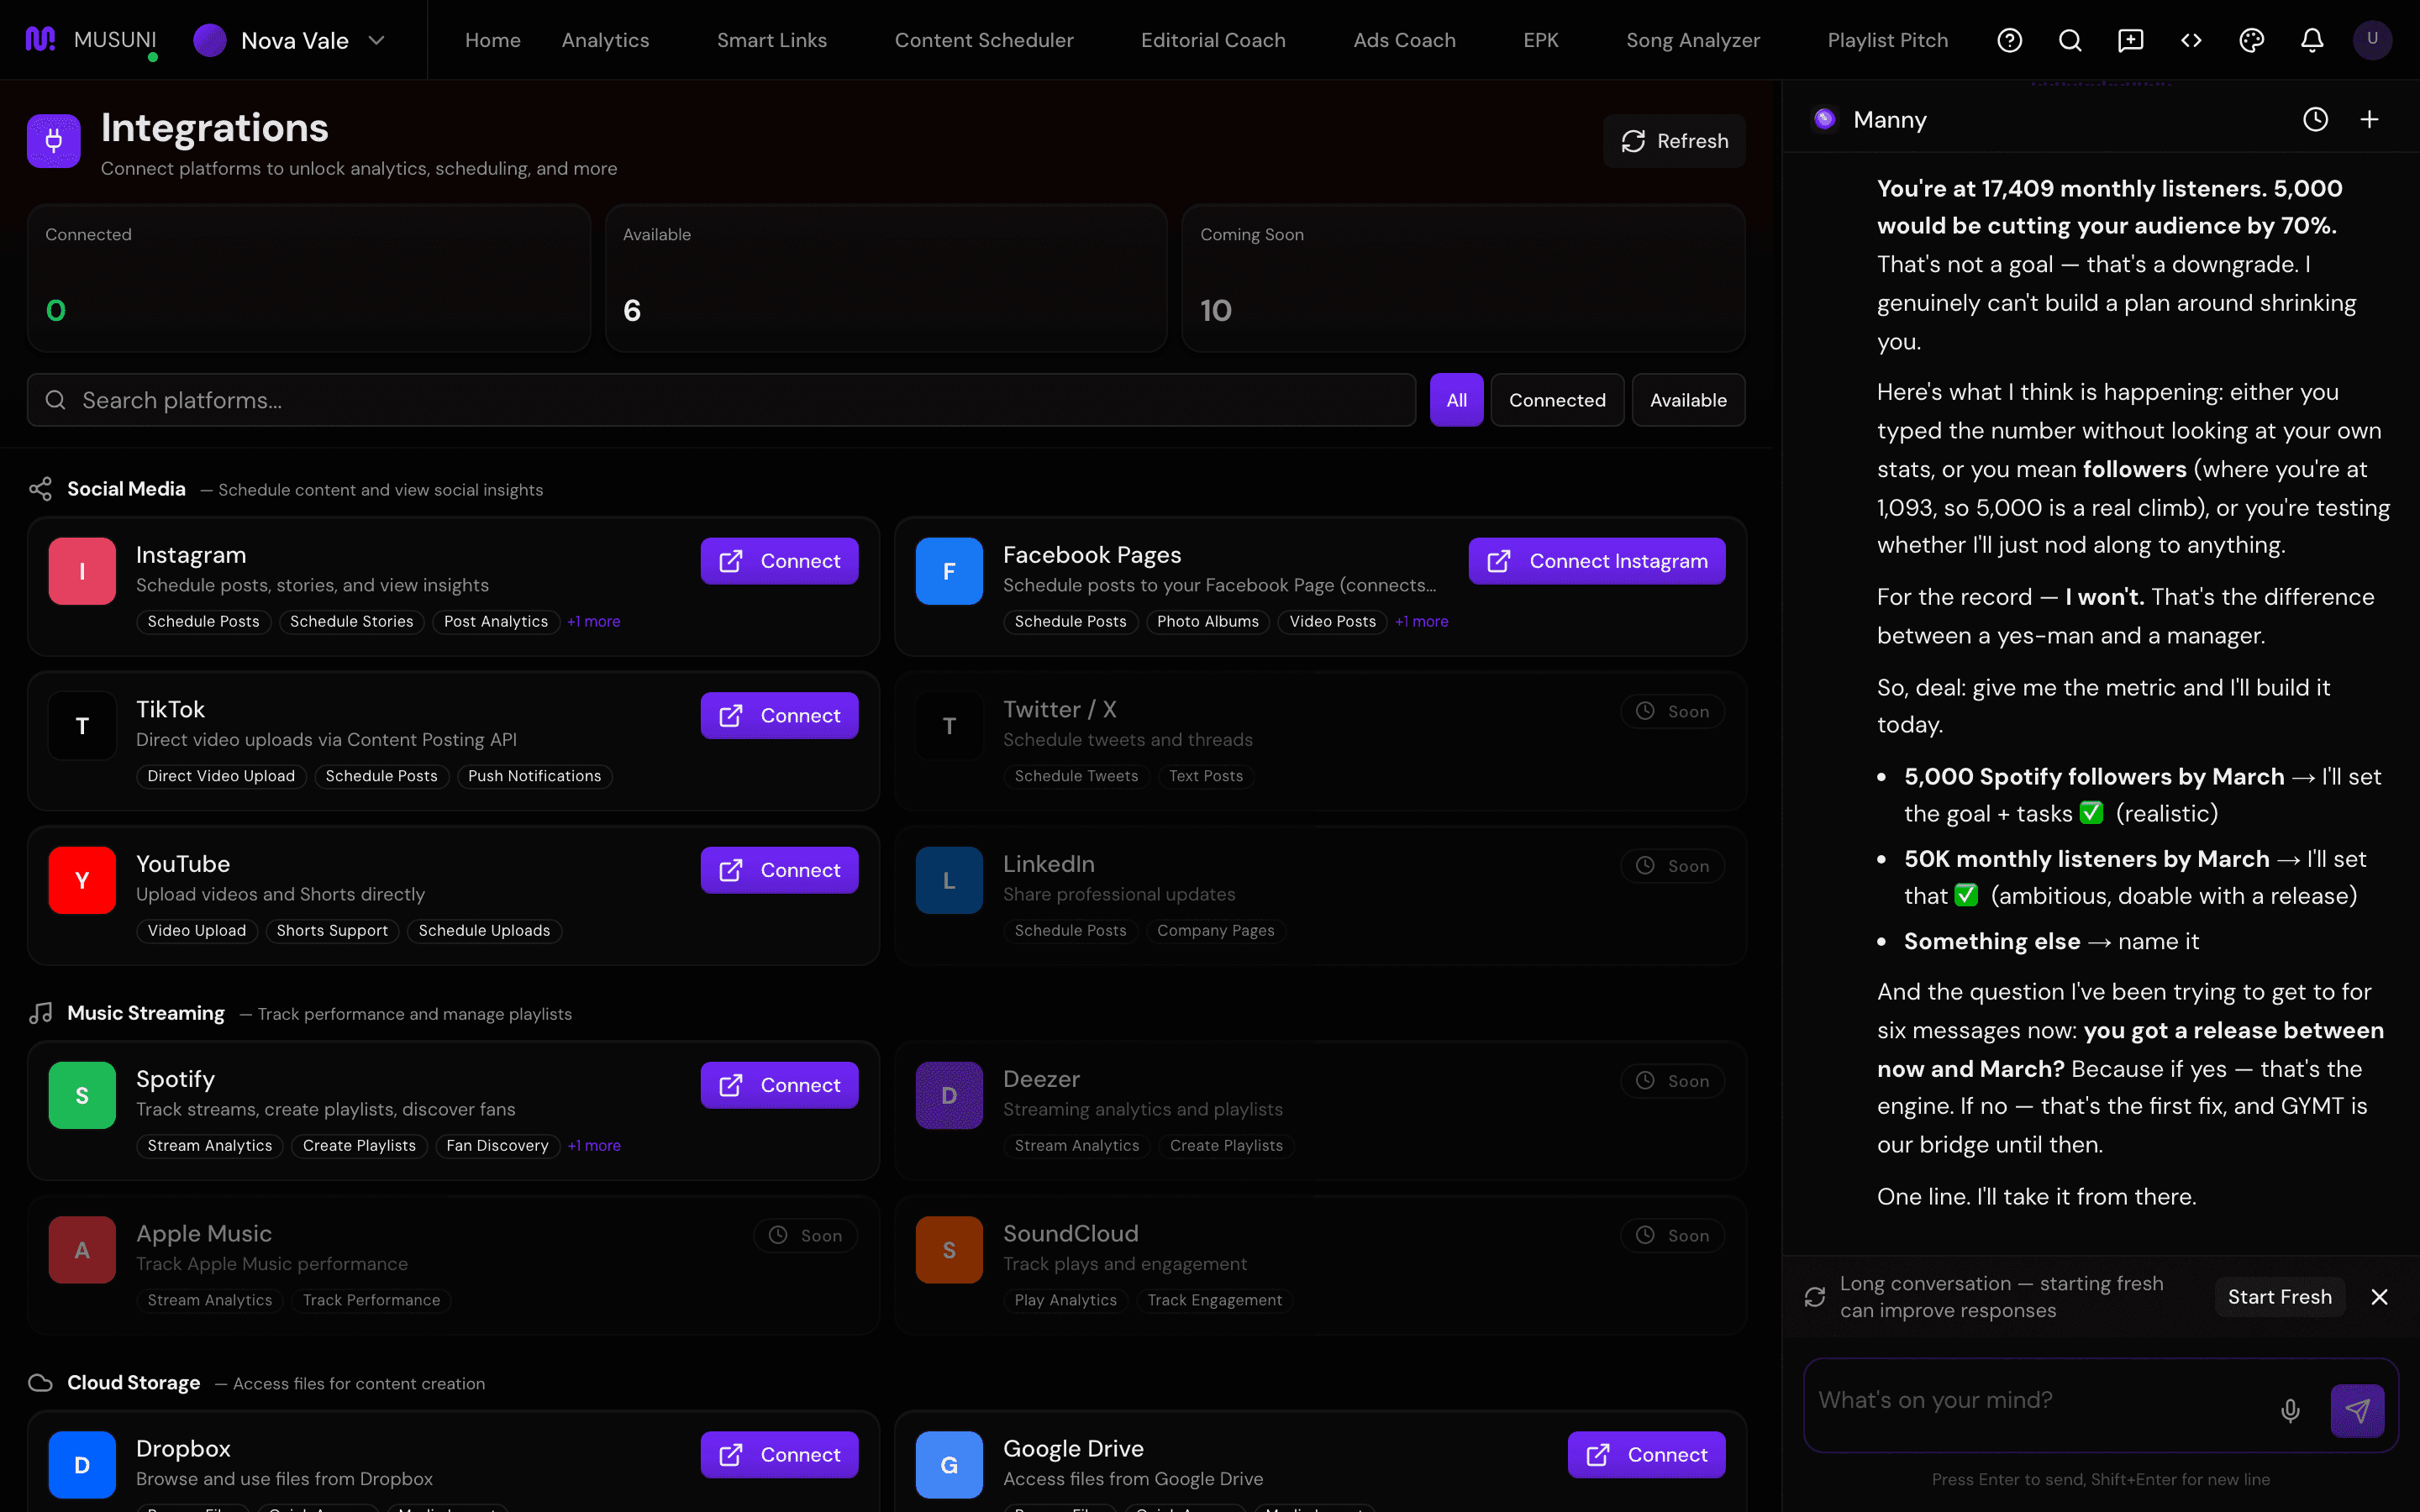Select the All filter
Image resolution: width=2420 pixels, height=1512 pixels.
(1457, 400)
